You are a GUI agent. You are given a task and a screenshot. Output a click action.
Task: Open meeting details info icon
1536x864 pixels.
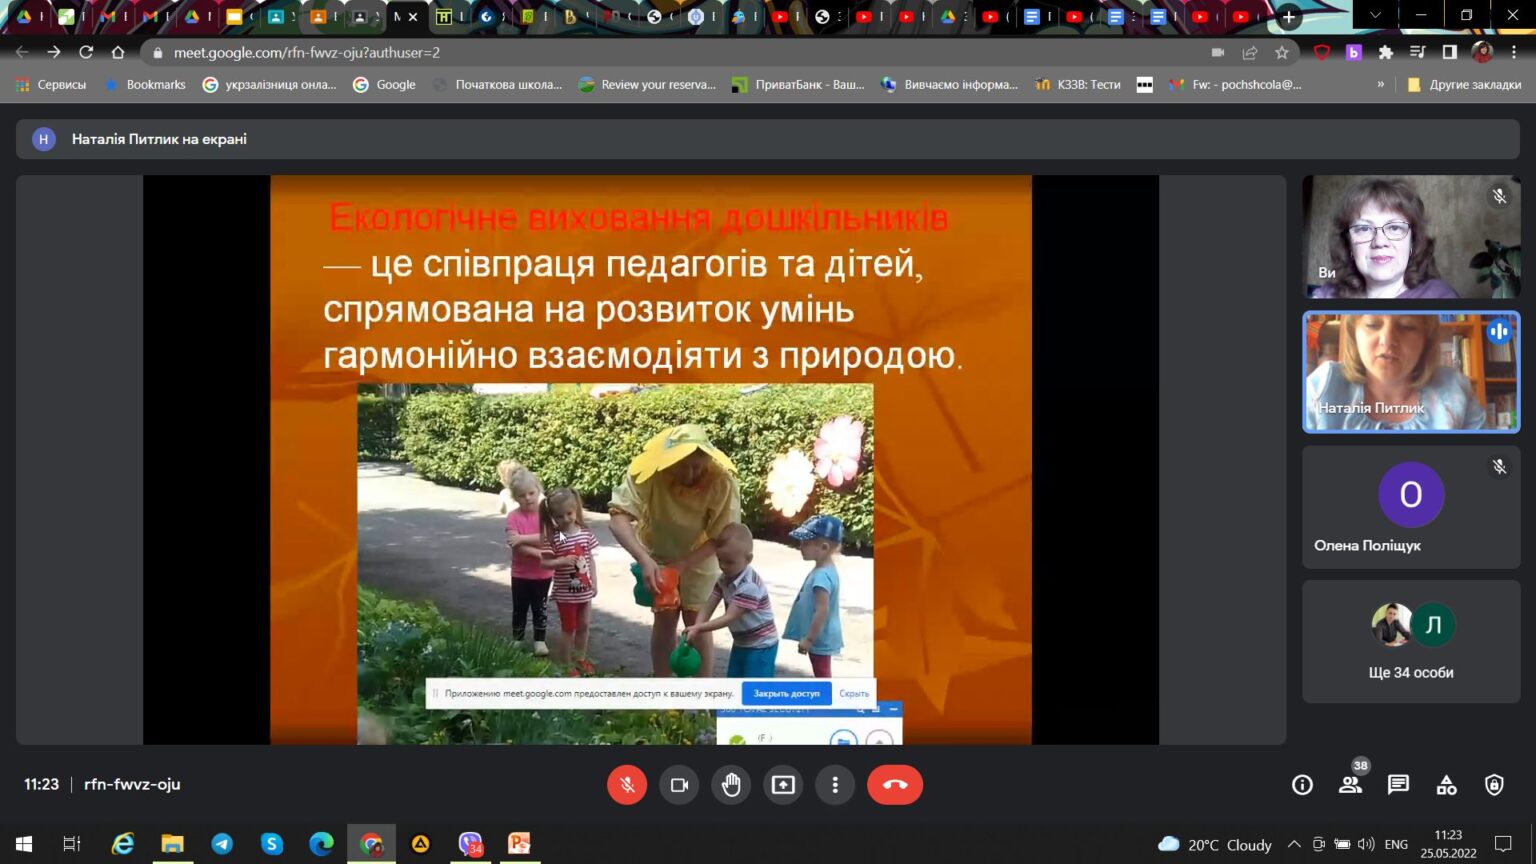tap(1302, 785)
